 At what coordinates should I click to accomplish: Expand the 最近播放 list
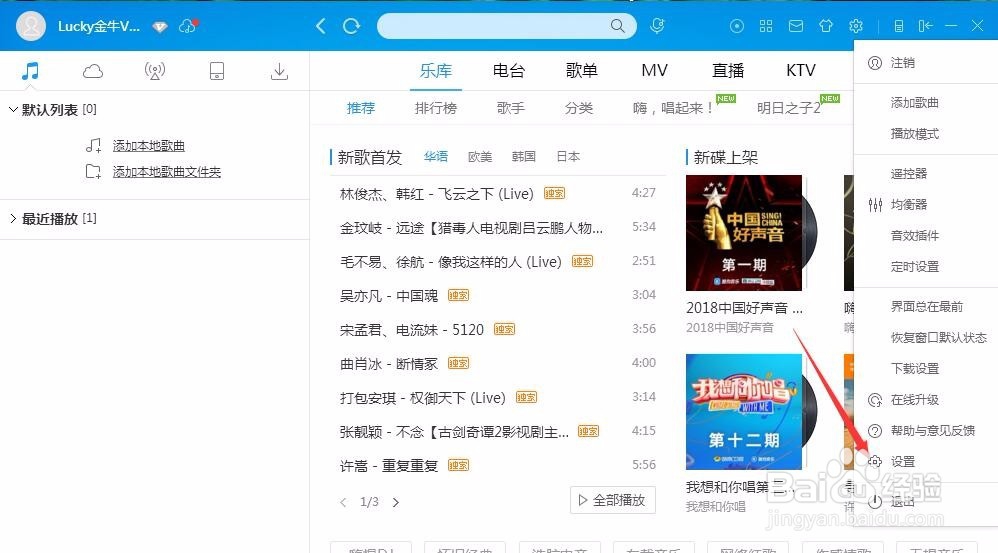coord(13,219)
